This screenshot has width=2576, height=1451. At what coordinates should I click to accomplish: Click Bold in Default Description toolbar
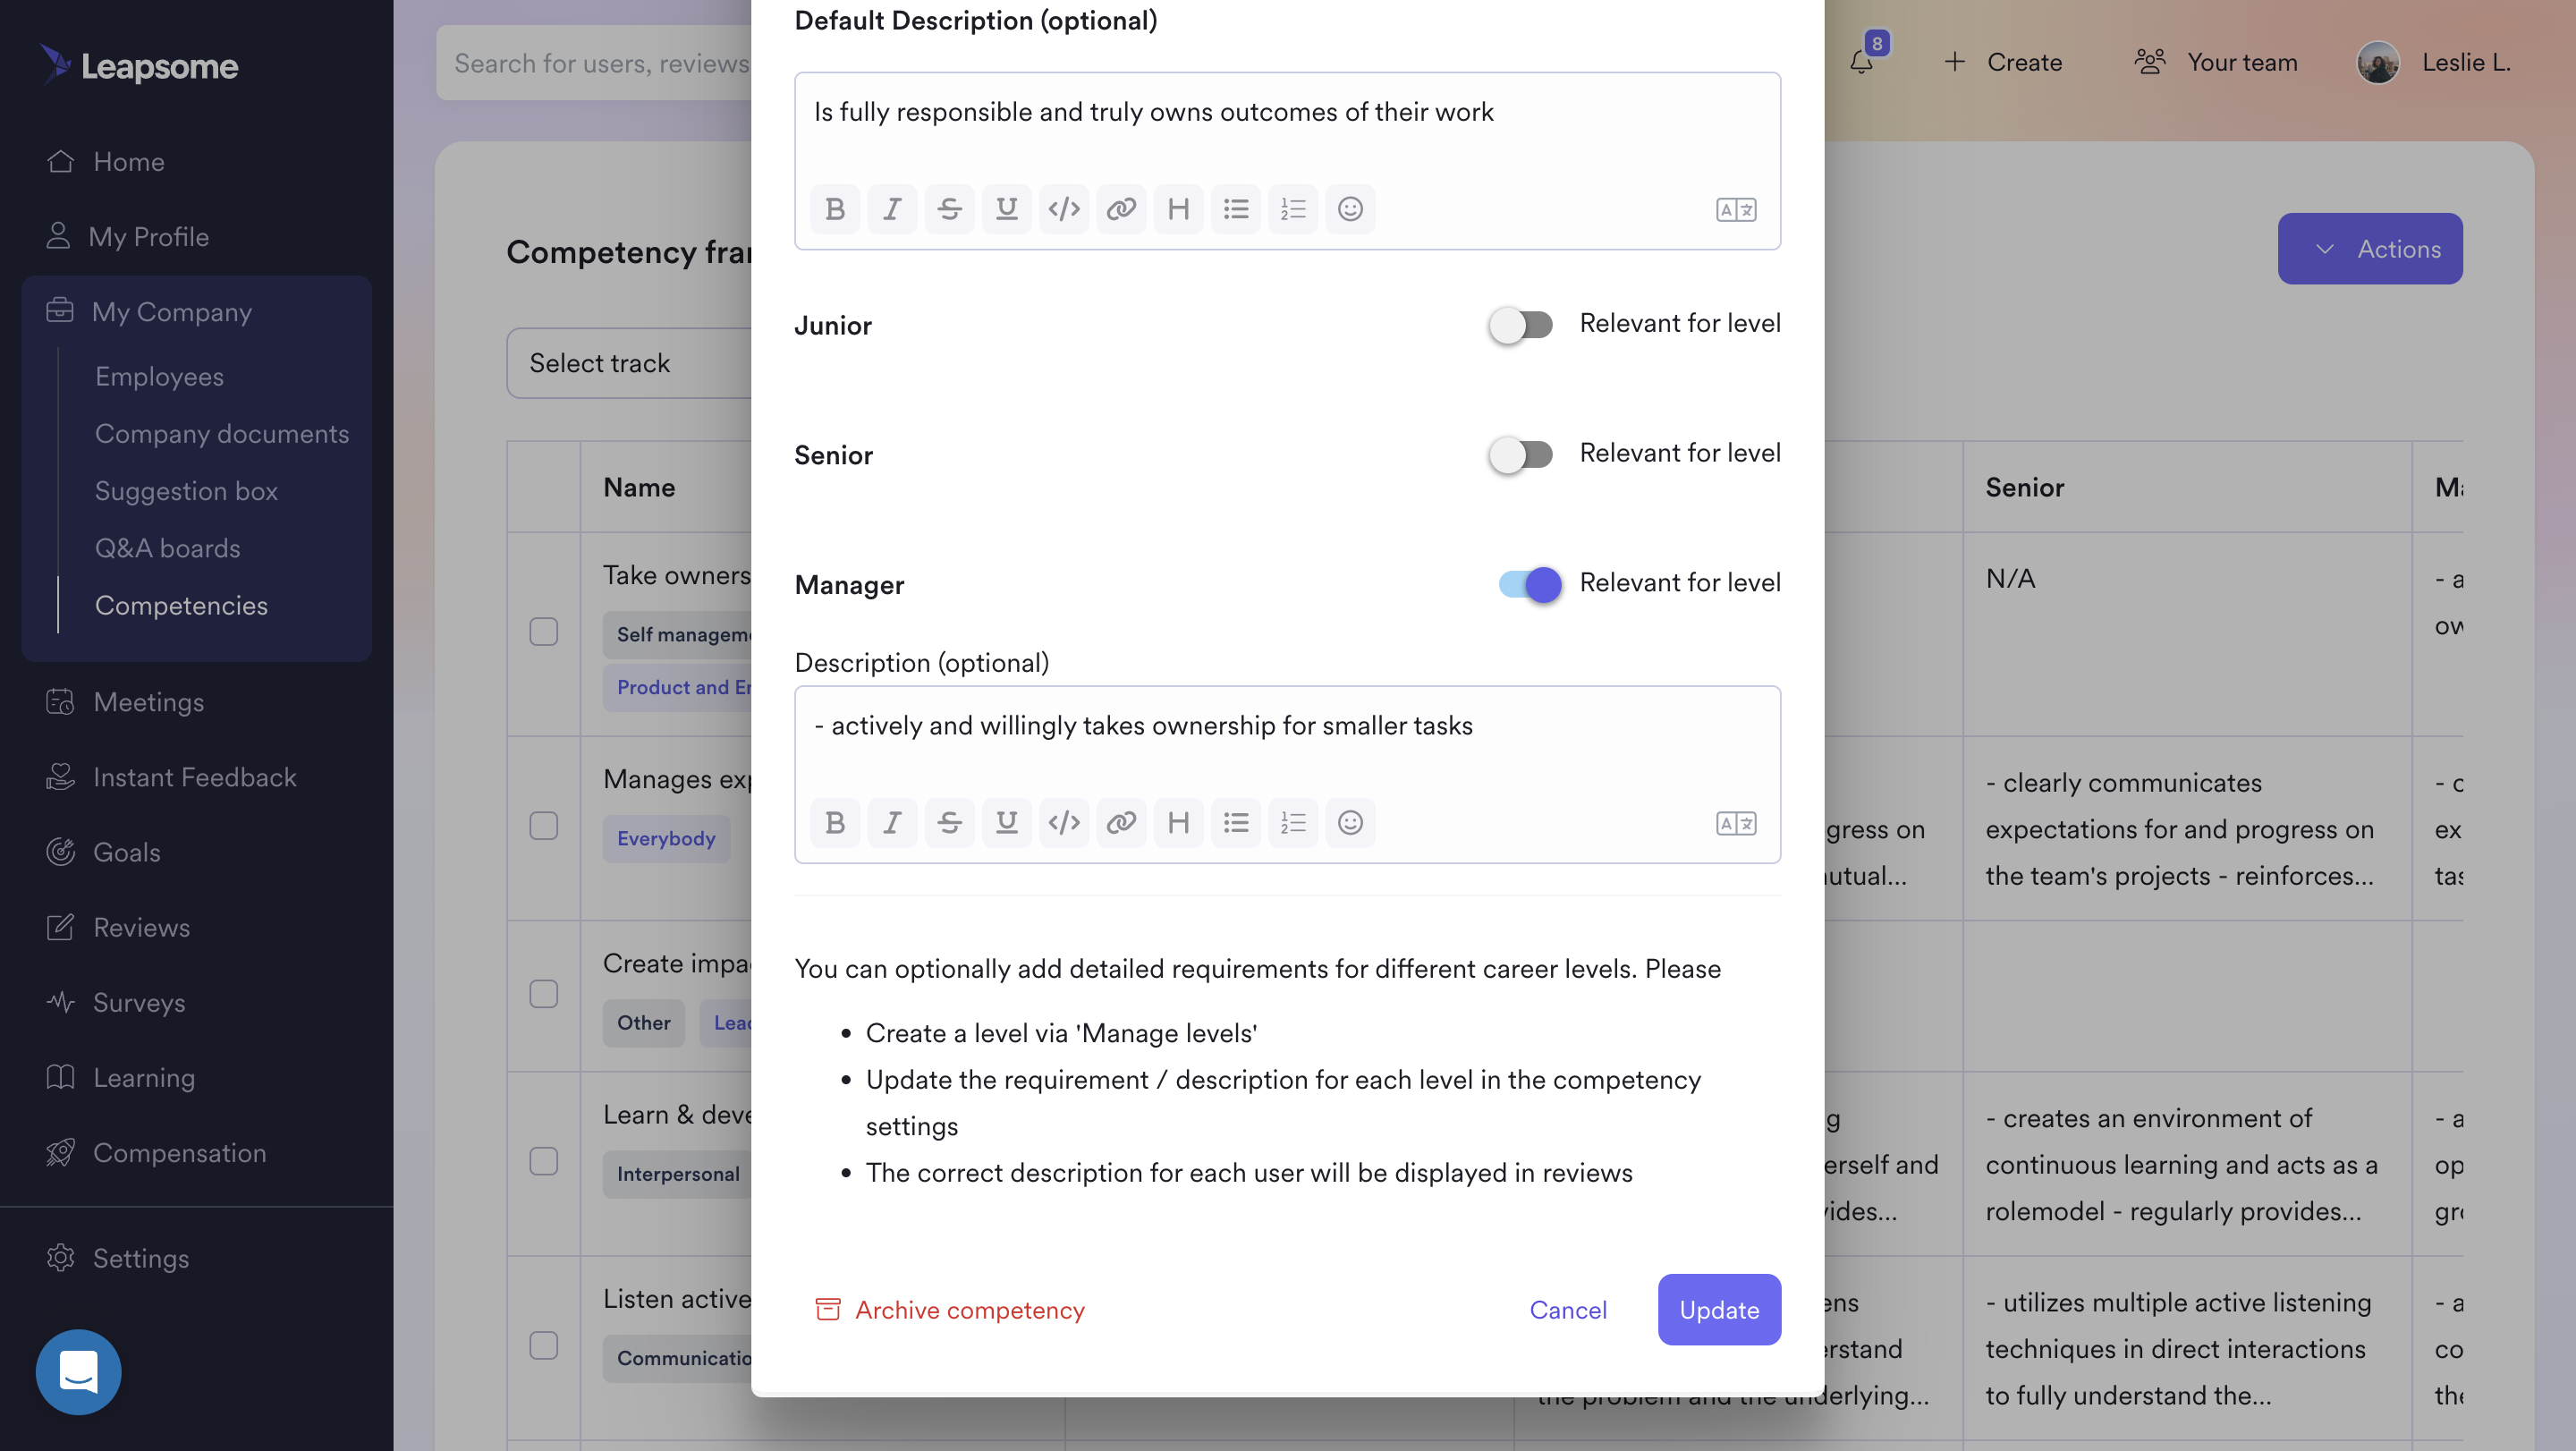tap(835, 209)
